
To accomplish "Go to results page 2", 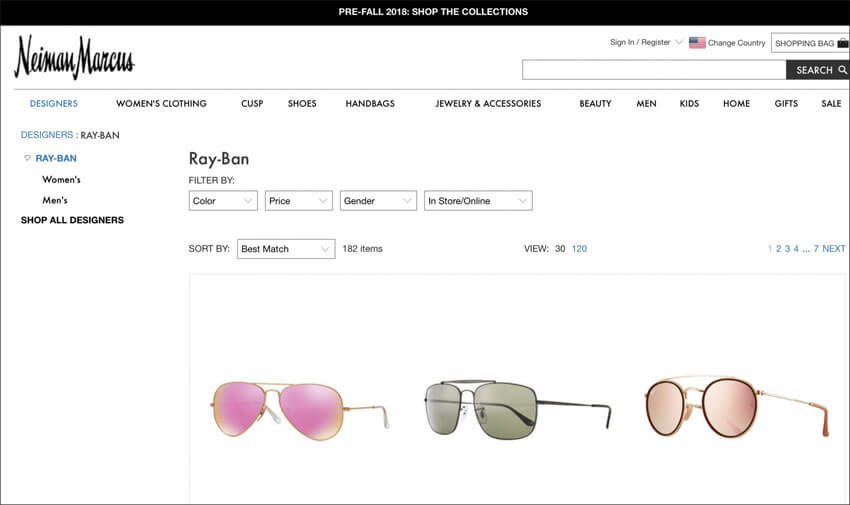I will [778, 249].
